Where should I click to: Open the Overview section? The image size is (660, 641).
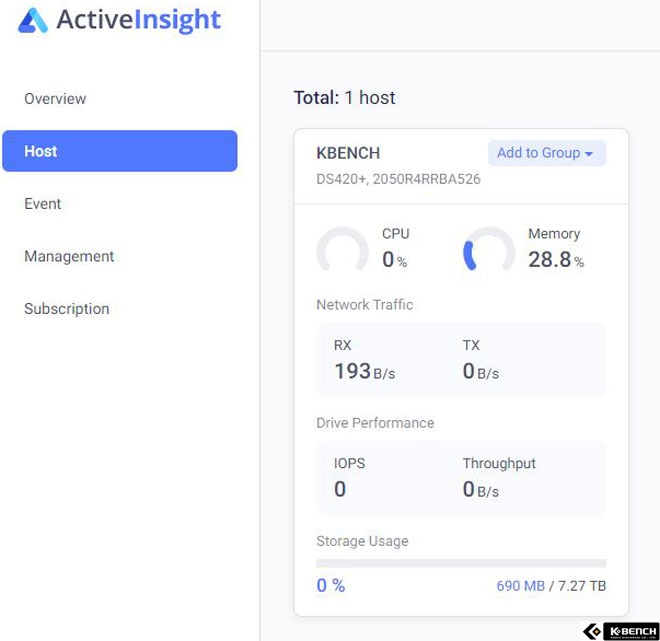(55, 98)
